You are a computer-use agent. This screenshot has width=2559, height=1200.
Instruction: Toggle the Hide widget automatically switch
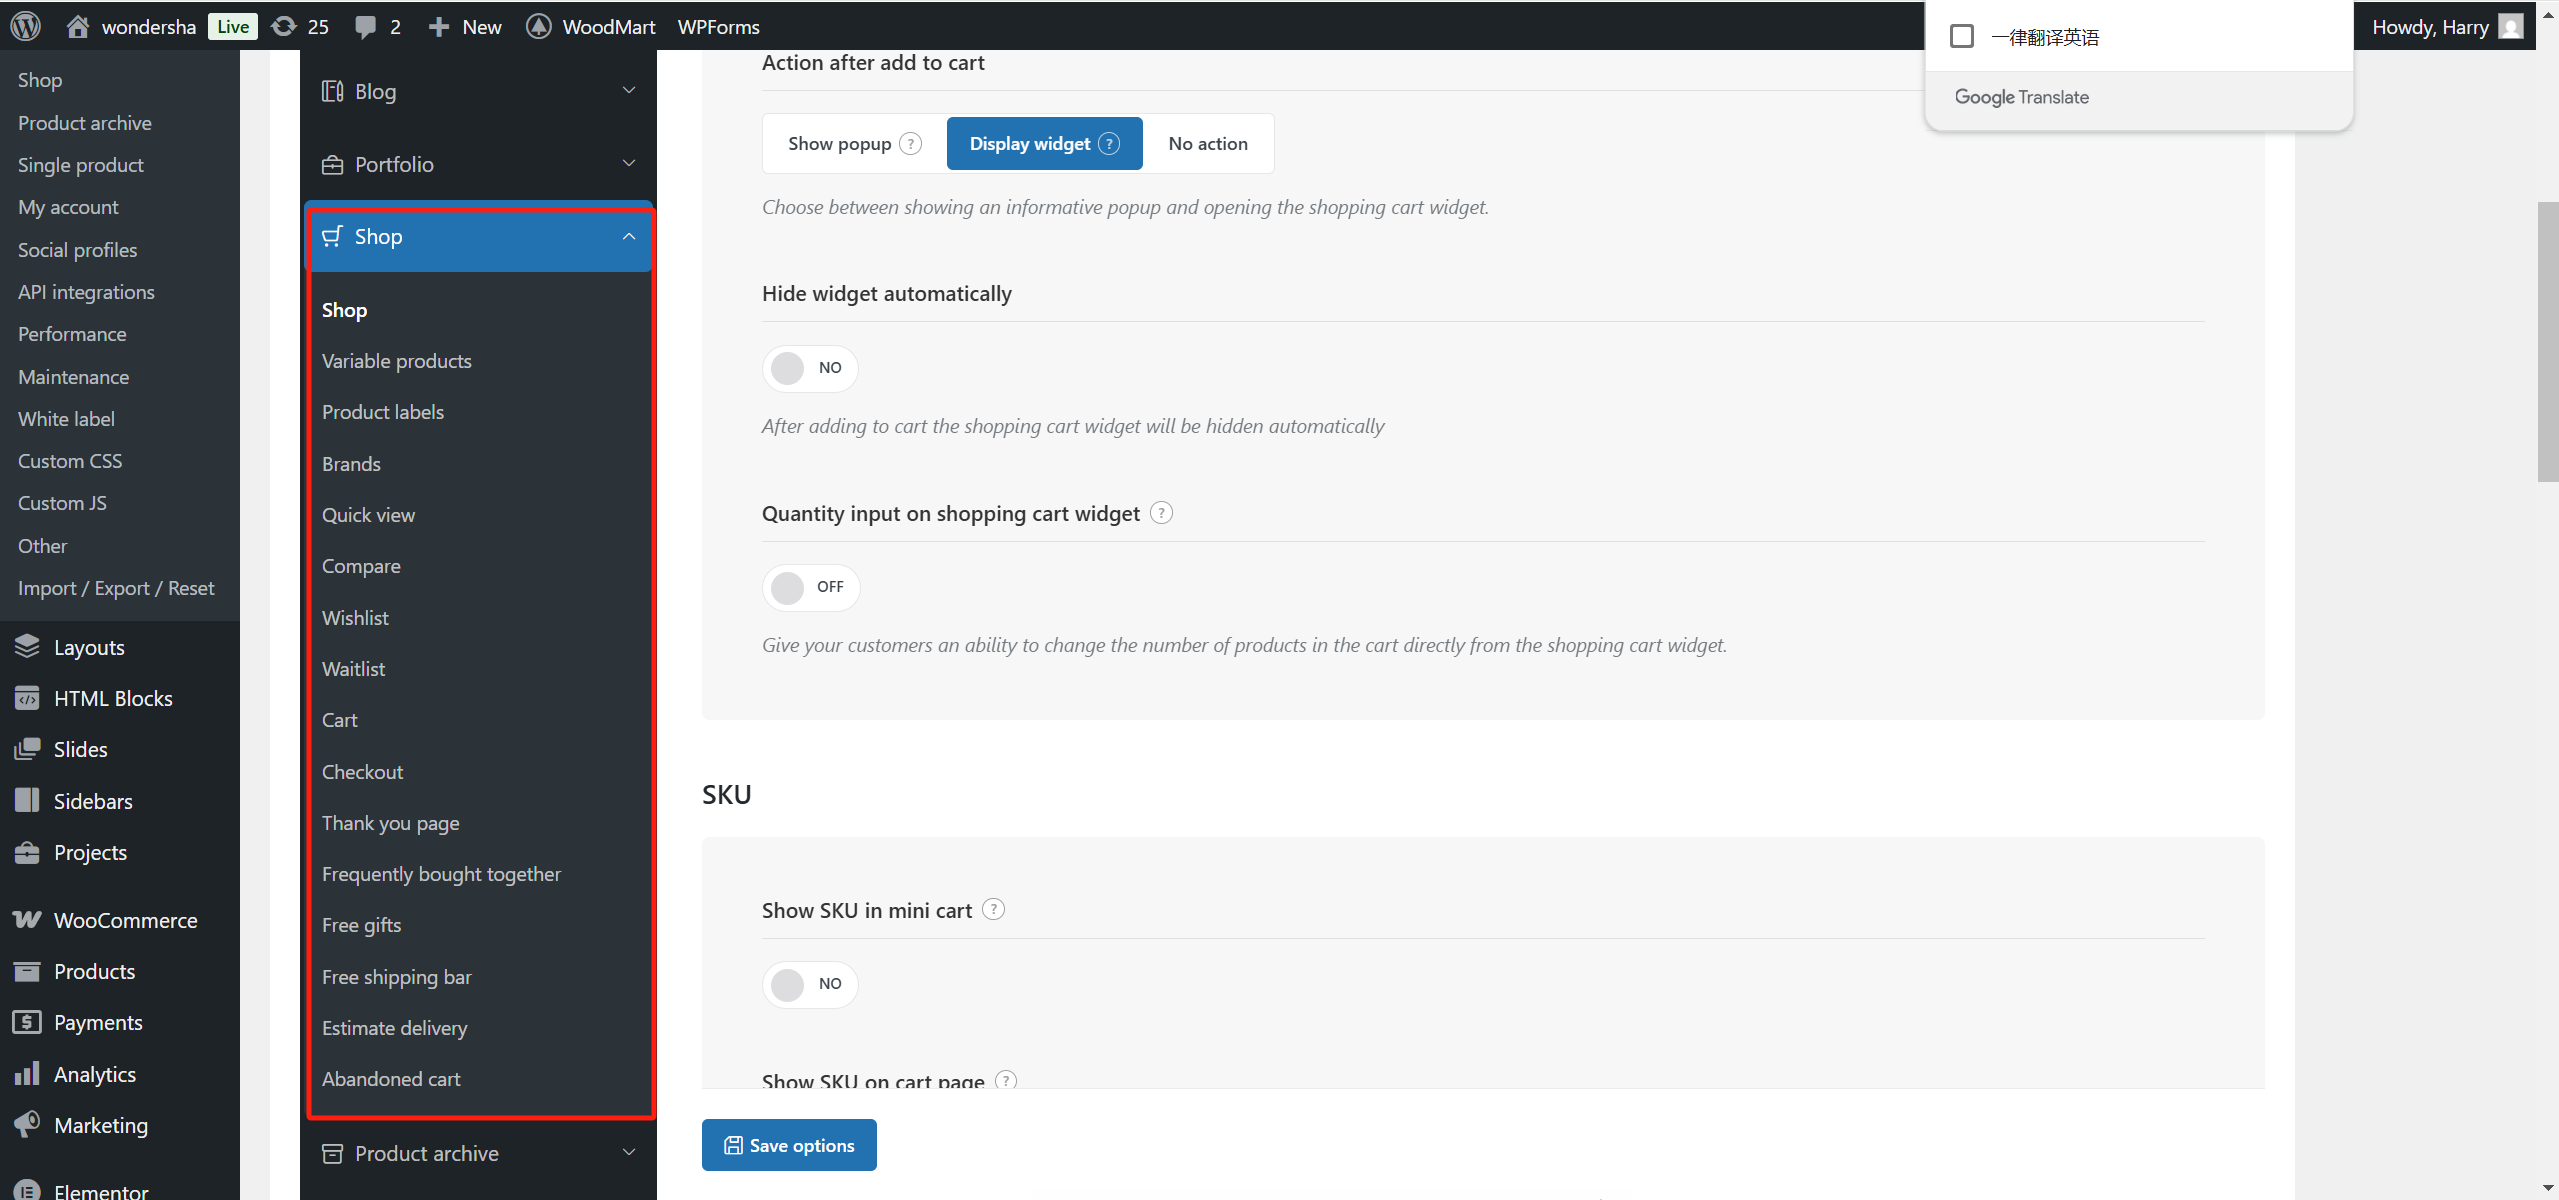click(x=810, y=368)
